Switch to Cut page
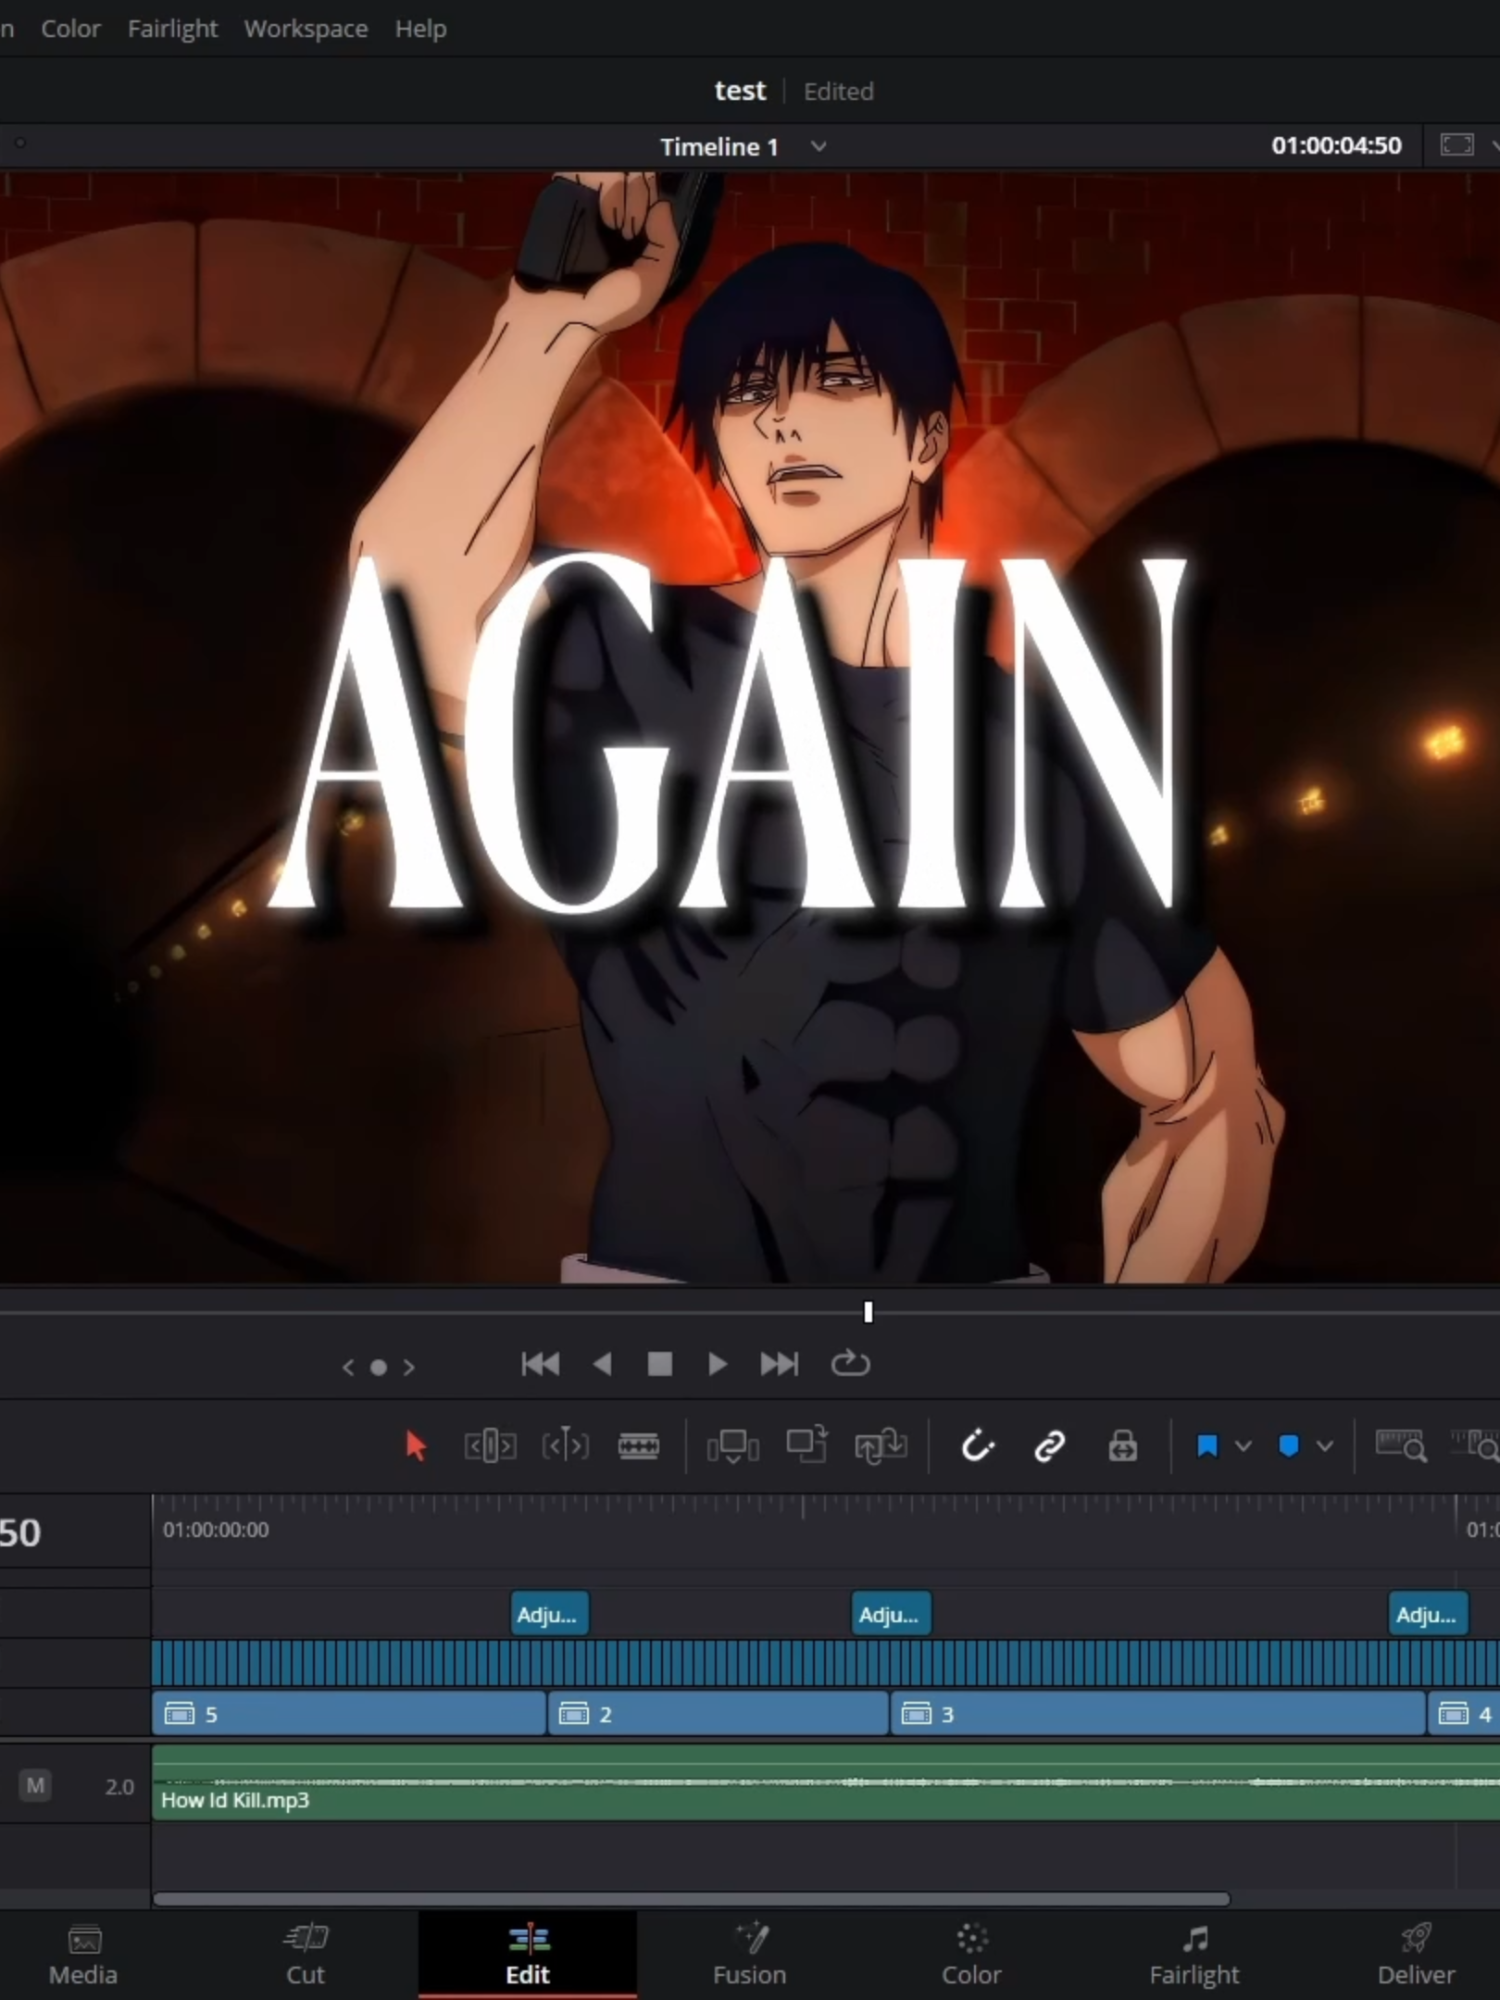This screenshot has width=1500, height=2000. pos(305,1957)
